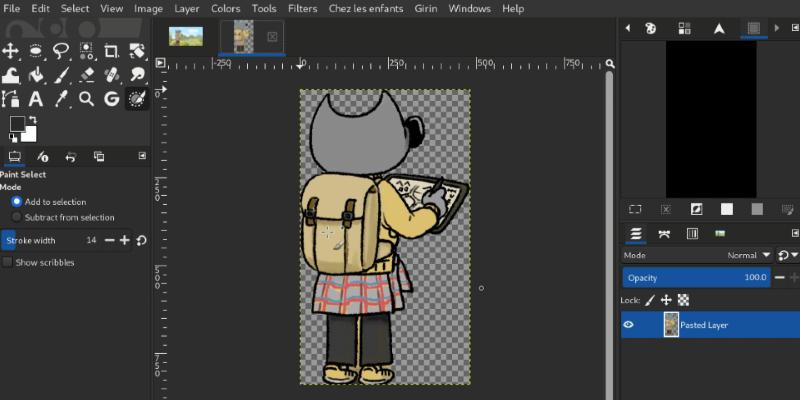
Task: Open the background color swatch
Action: (31, 136)
